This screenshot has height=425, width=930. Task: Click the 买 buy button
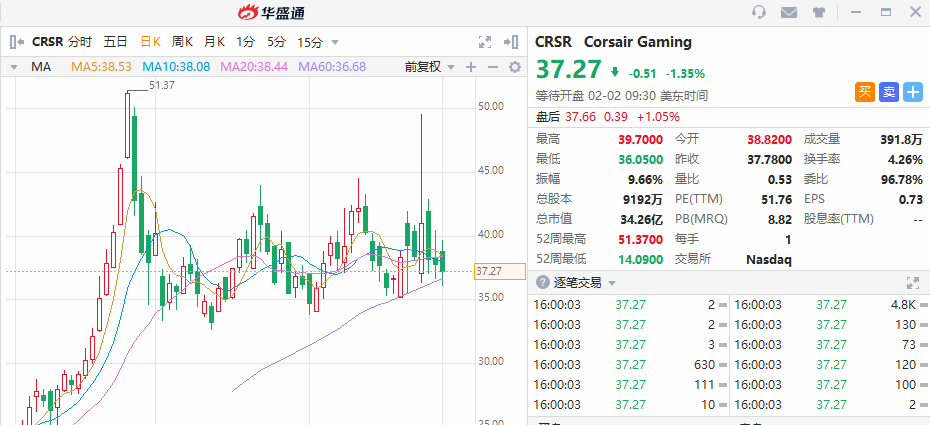[865, 92]
